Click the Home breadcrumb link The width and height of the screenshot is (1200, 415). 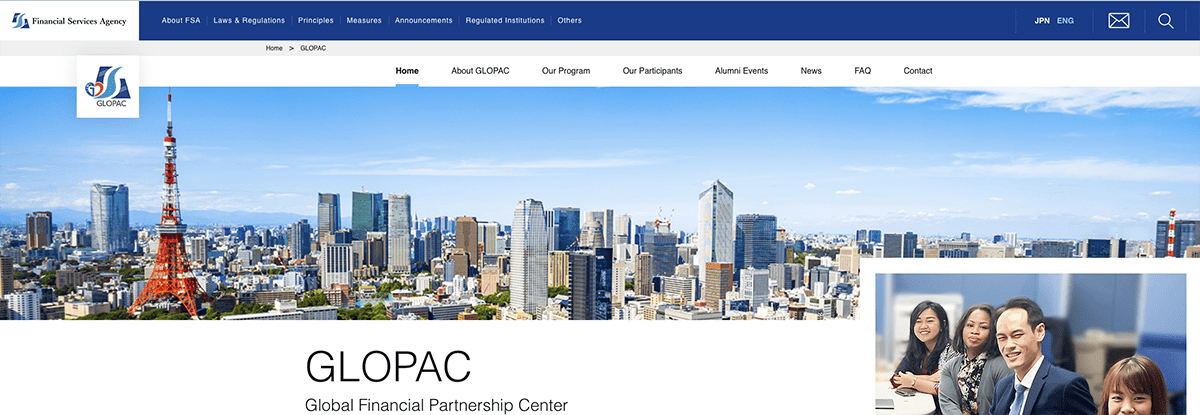[x=274, y=48]
